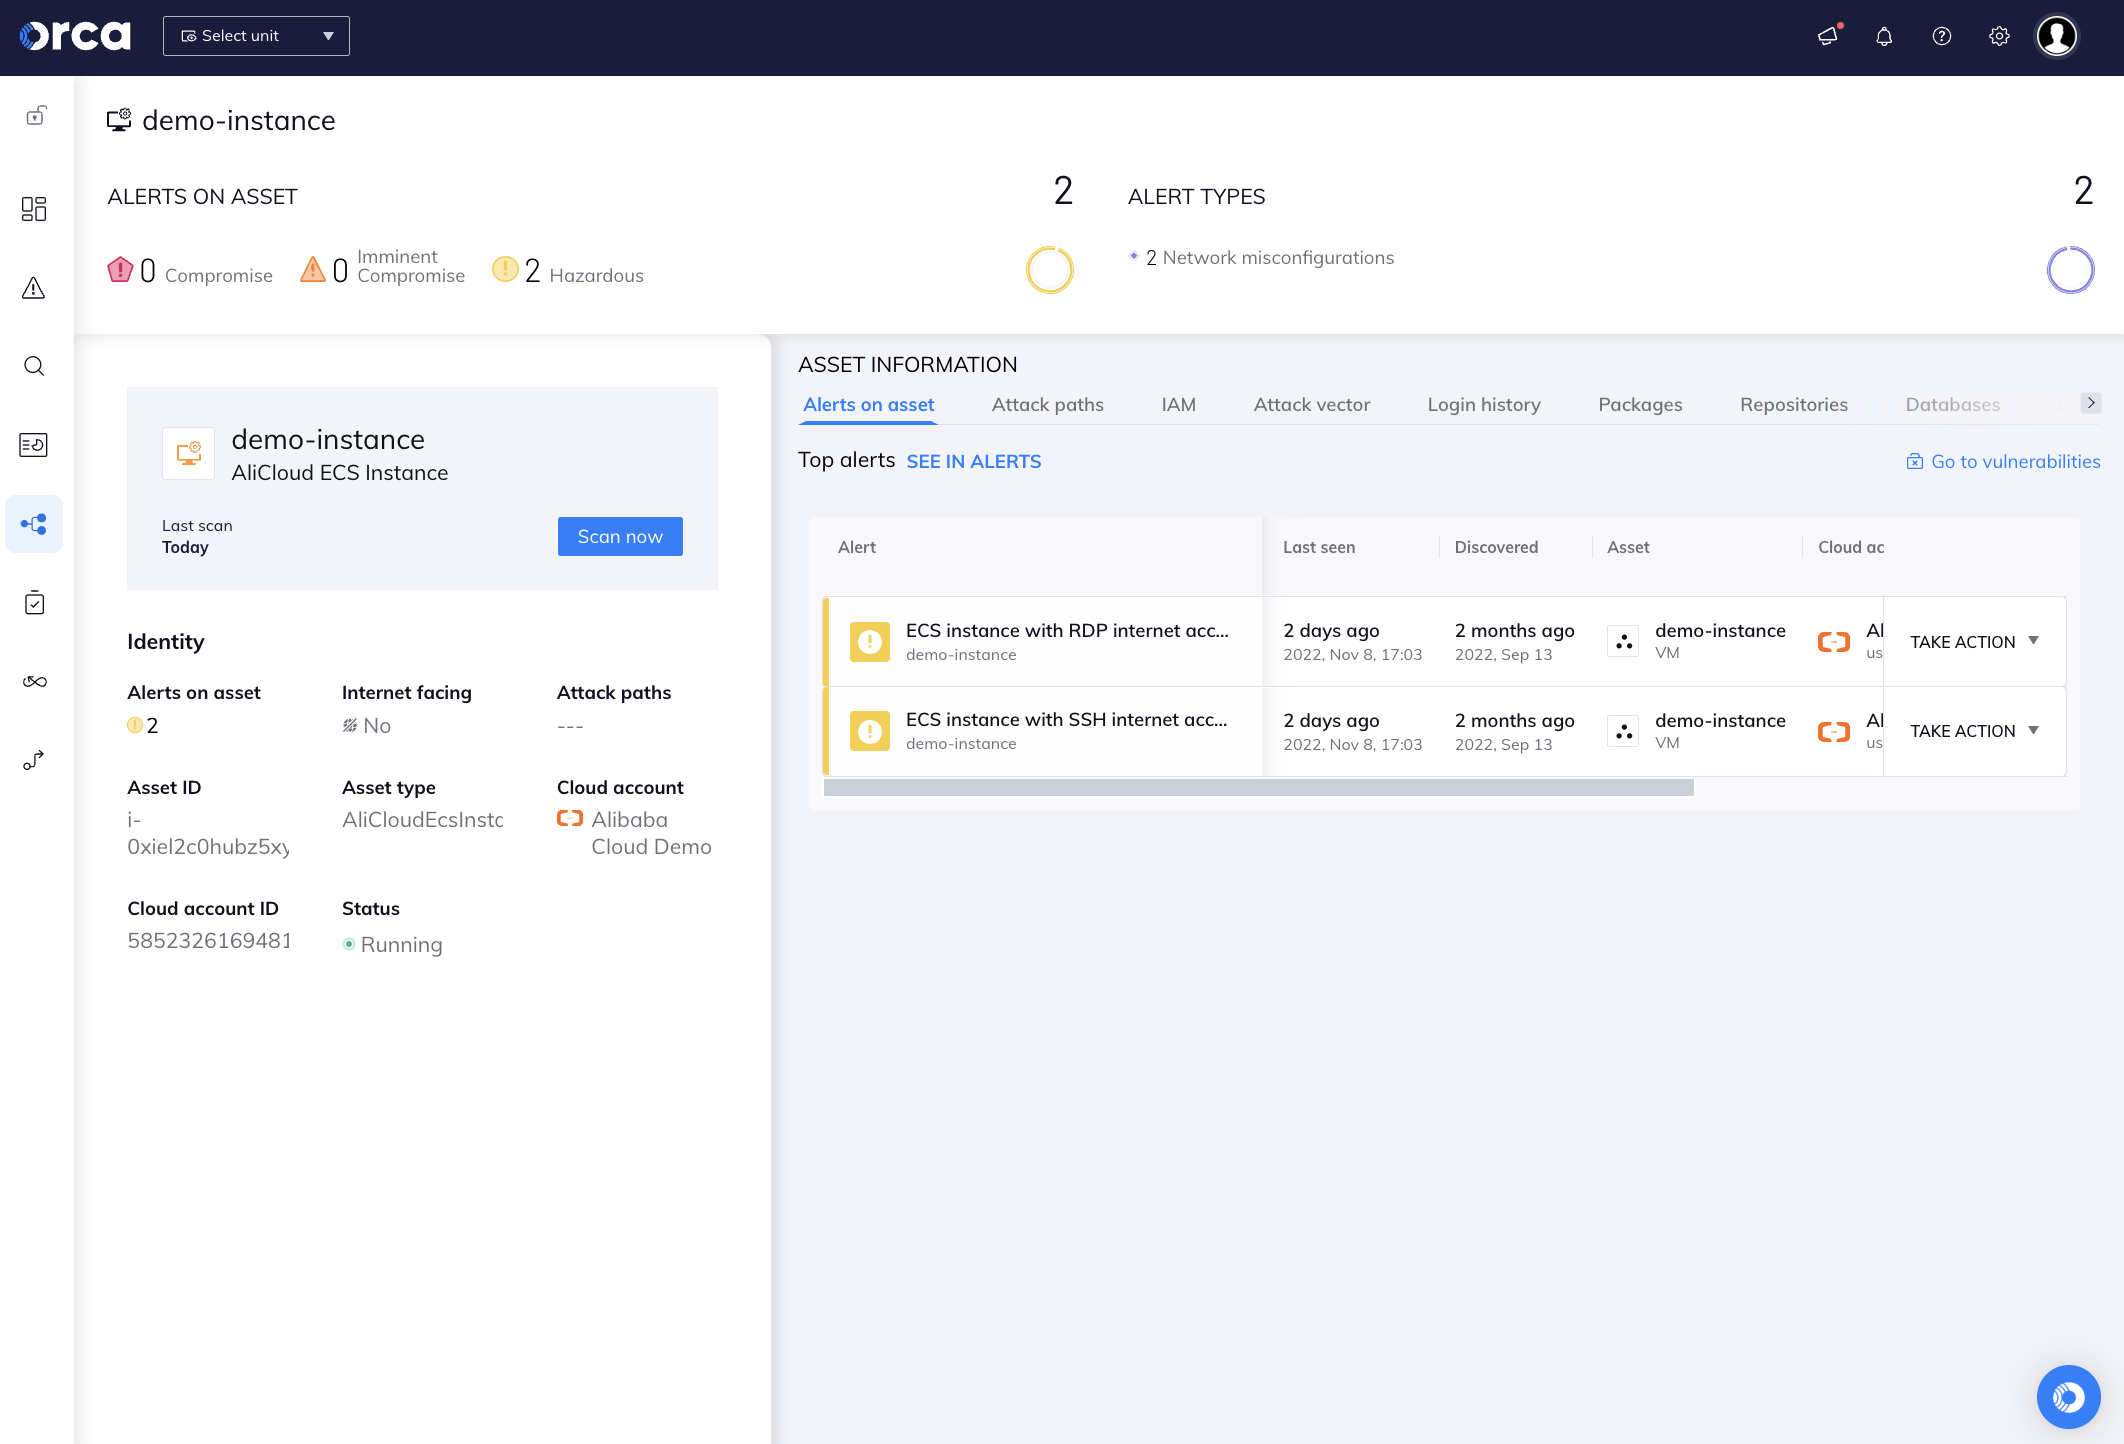The width and height of the screenshot is (2124, 1444).
Task: Open the settings gear icon
Action: tap(1999, 36)
